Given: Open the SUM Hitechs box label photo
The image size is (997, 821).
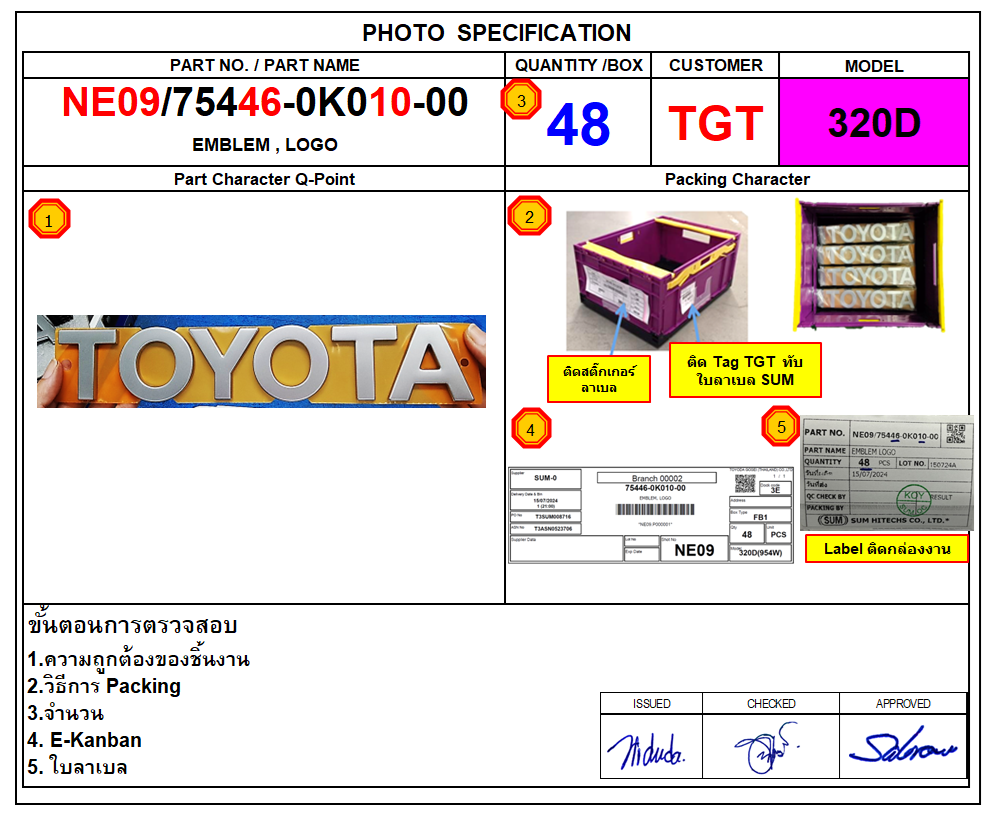Looking at the screenshot, I should pos(887,474).
